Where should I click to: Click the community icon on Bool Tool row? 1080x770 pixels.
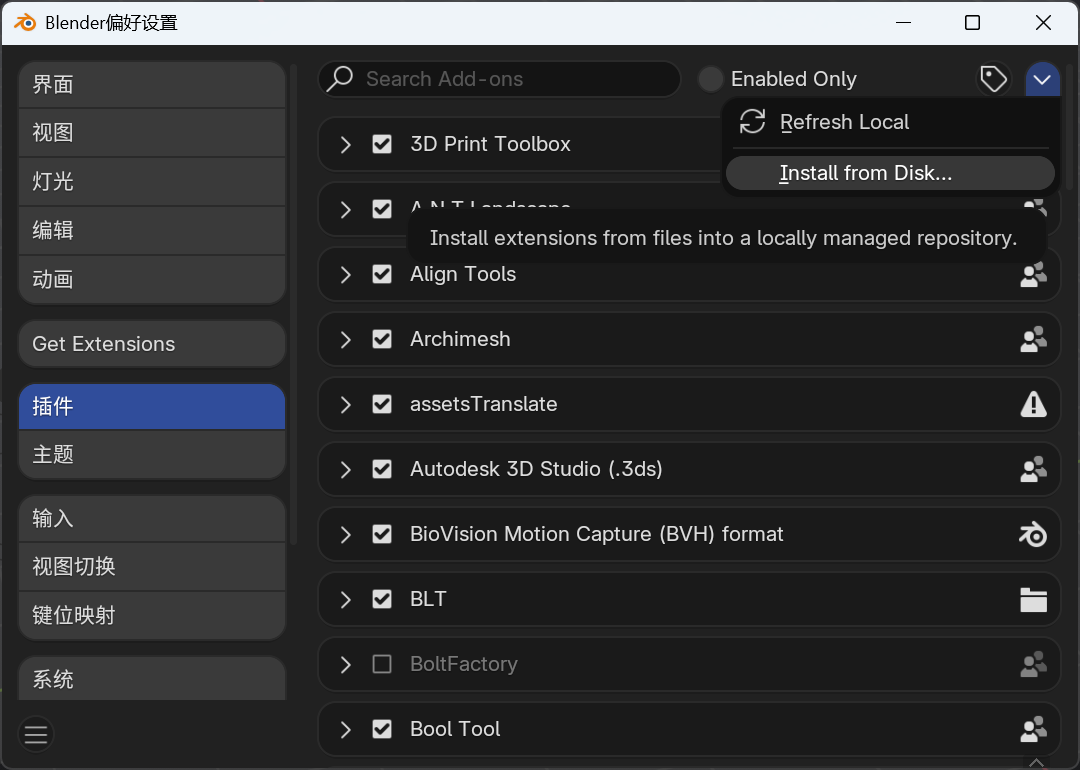pyautogui.click(x=1033, y=729)
